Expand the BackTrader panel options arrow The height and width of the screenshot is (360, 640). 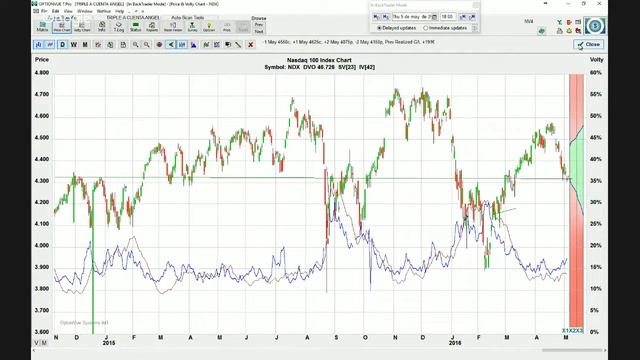point(475,28)
